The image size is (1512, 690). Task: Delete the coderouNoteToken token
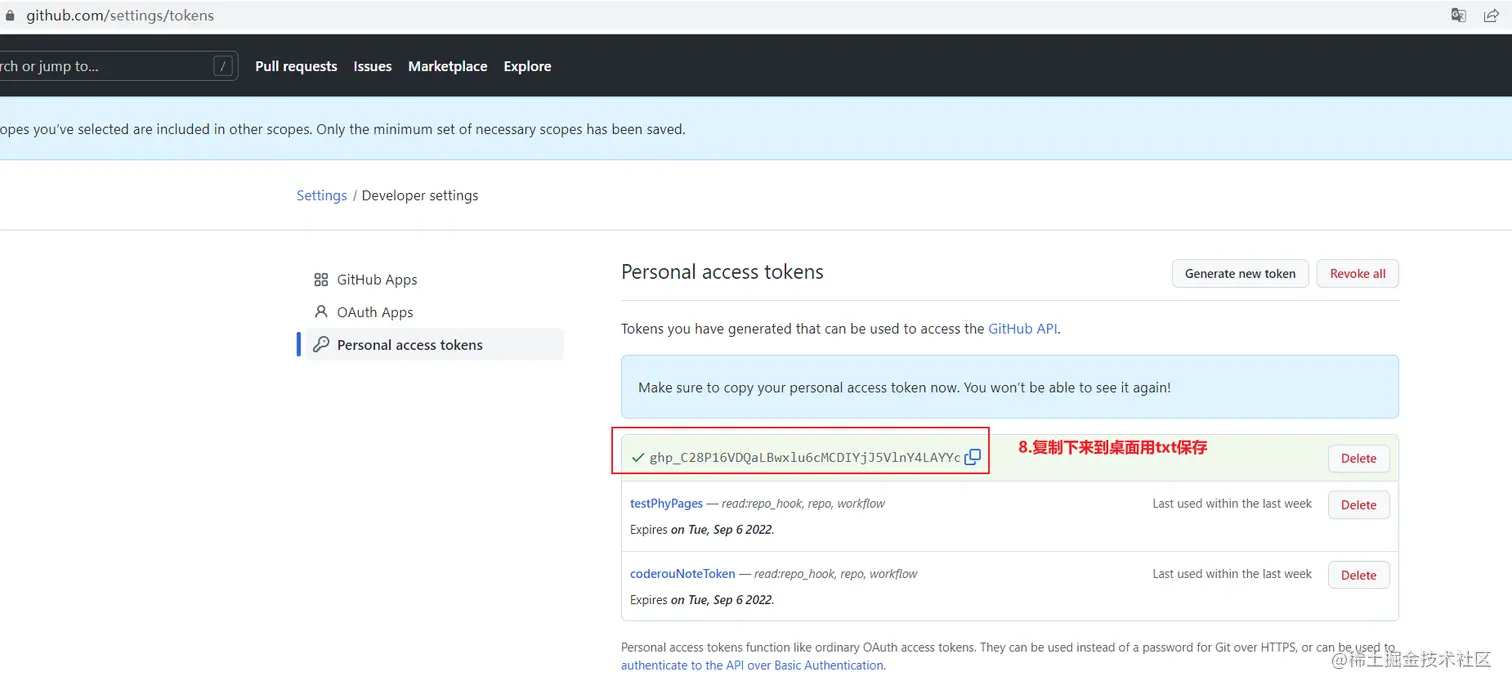coord(1358,575)
